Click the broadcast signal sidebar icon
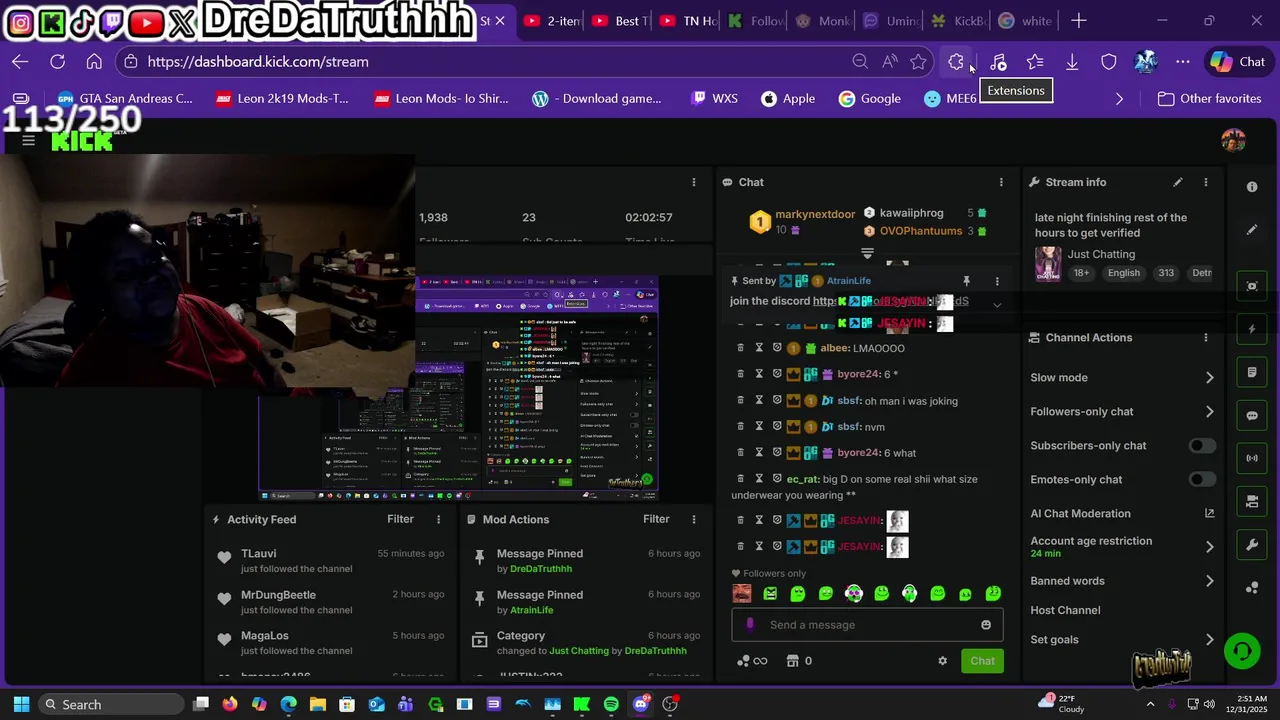The width and height of the screenshot is (1280, 720). [x=1252, y=458]
